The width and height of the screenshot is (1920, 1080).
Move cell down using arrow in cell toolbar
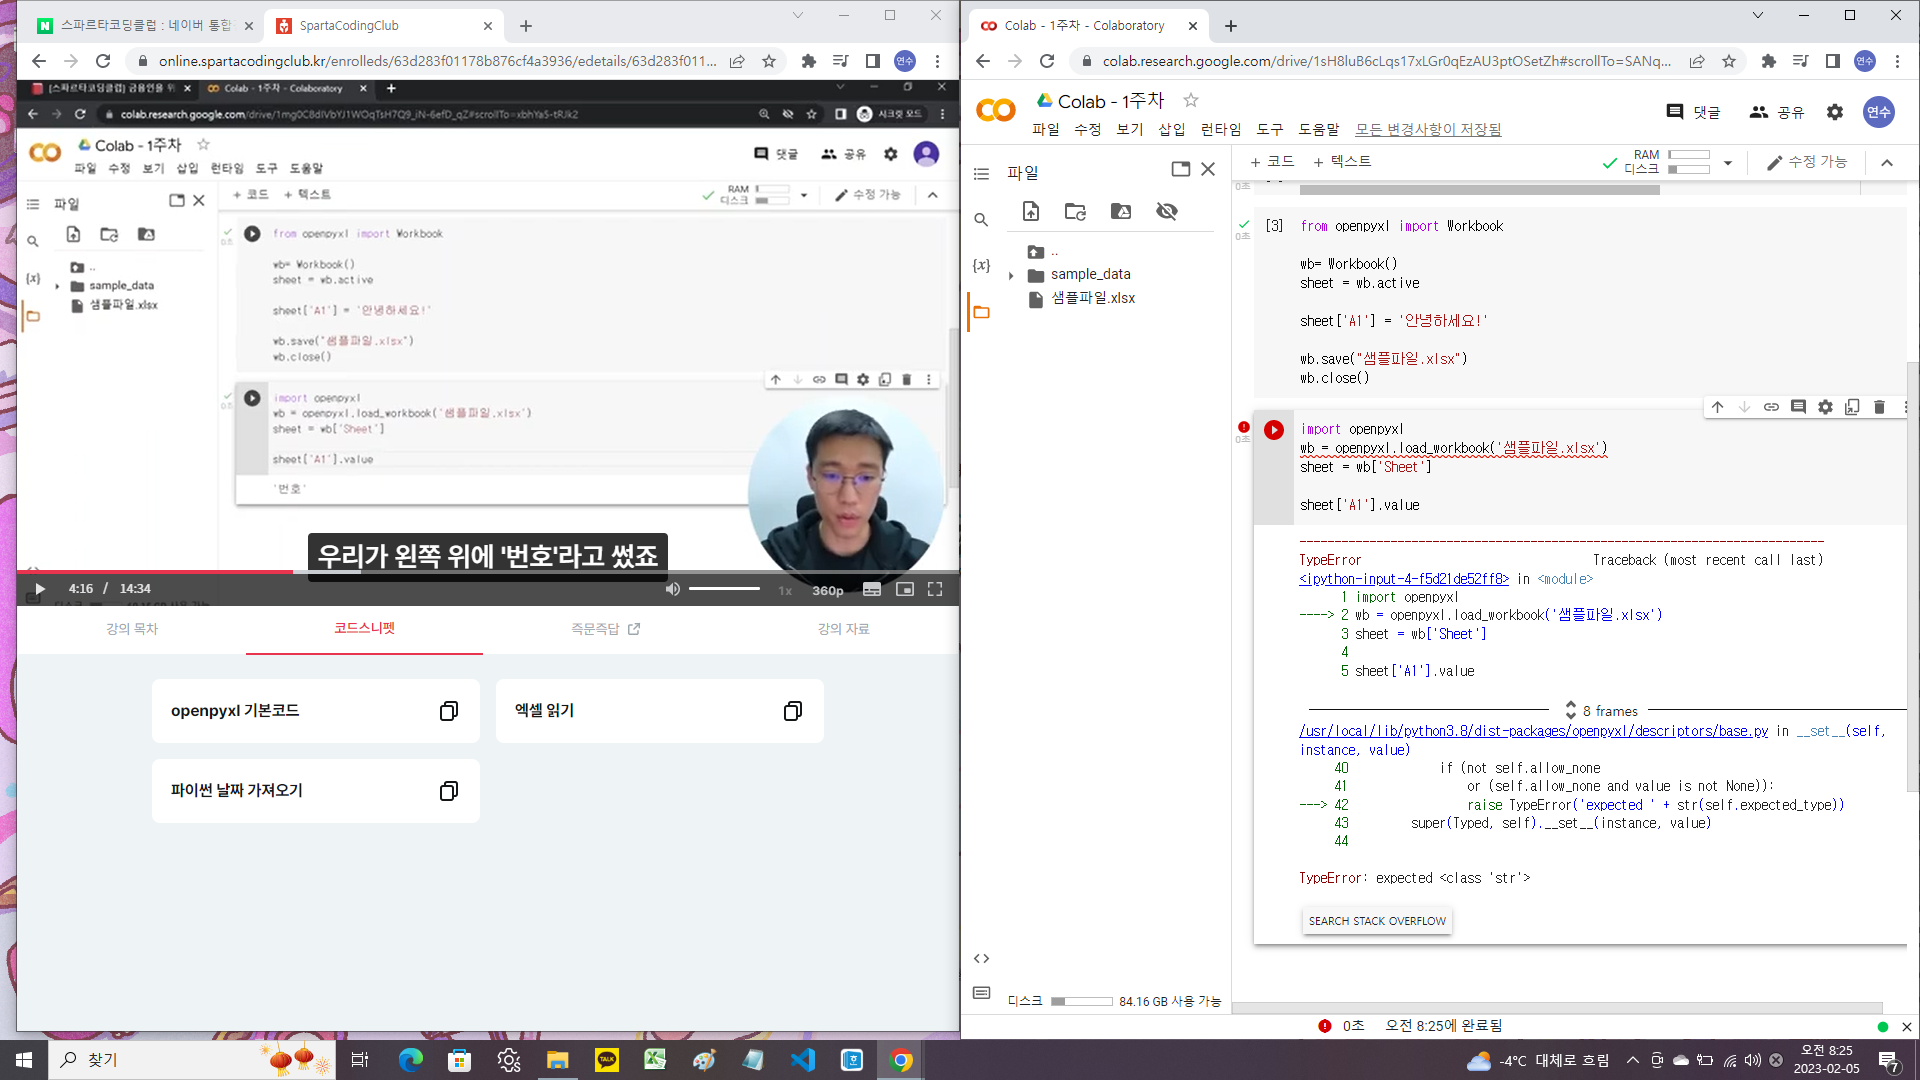tap(1744, 407)
